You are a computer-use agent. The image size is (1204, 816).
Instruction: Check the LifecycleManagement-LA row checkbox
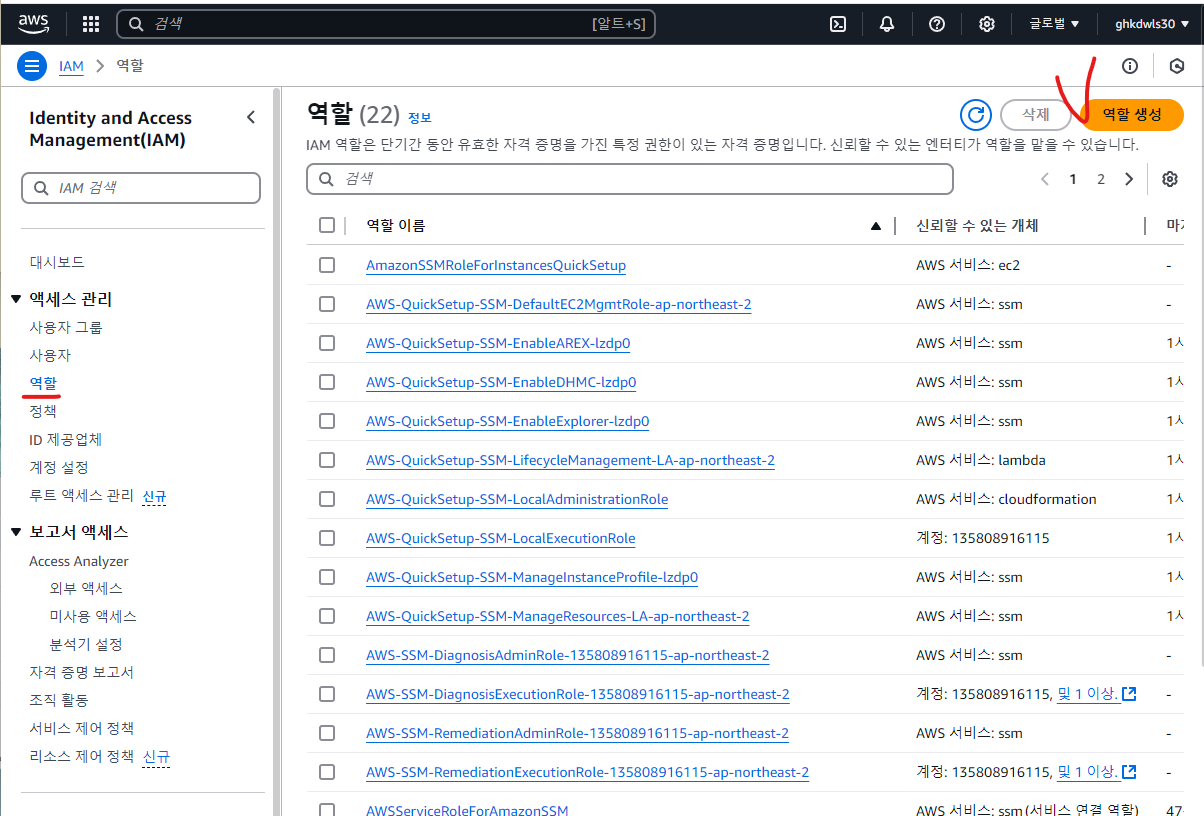[x=327, y=460]
